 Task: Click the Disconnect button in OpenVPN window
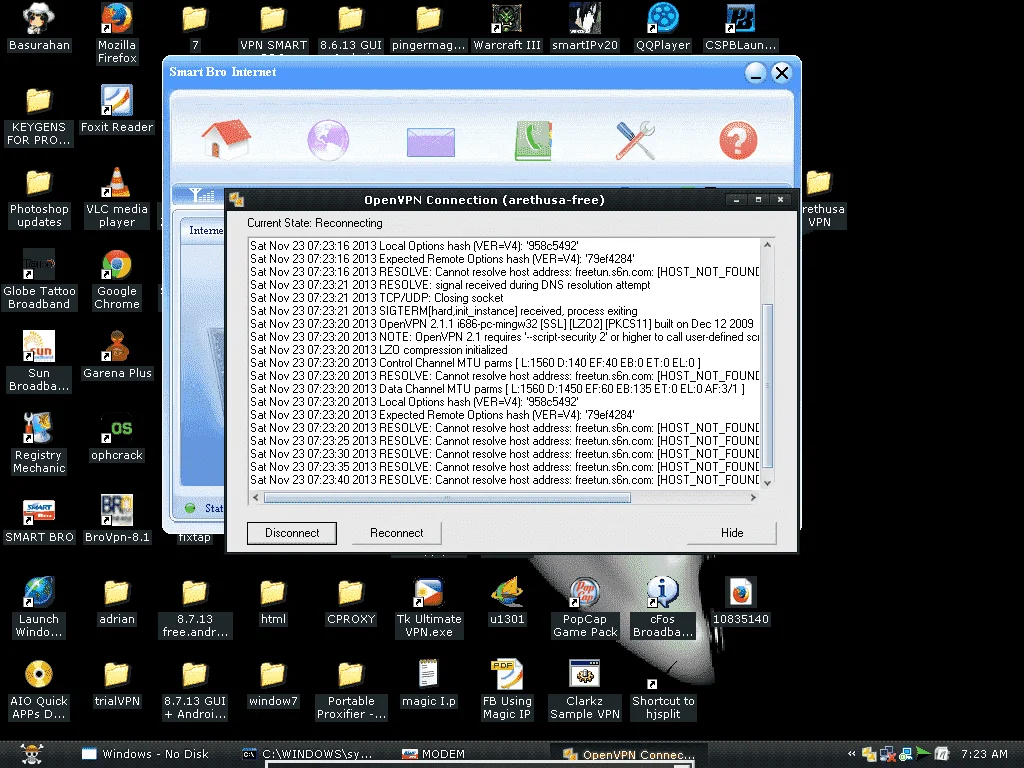click(292, 533)
